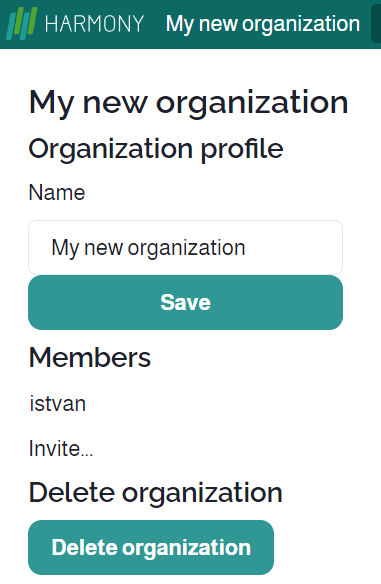Click the Members section heading
The height and width of the screenshot is (584, 381).
coord(90,358)
